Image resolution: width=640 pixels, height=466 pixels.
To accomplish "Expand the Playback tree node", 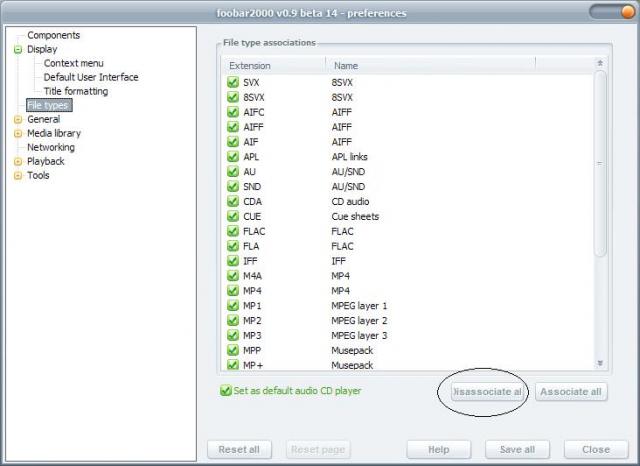I will coord(18,162).
